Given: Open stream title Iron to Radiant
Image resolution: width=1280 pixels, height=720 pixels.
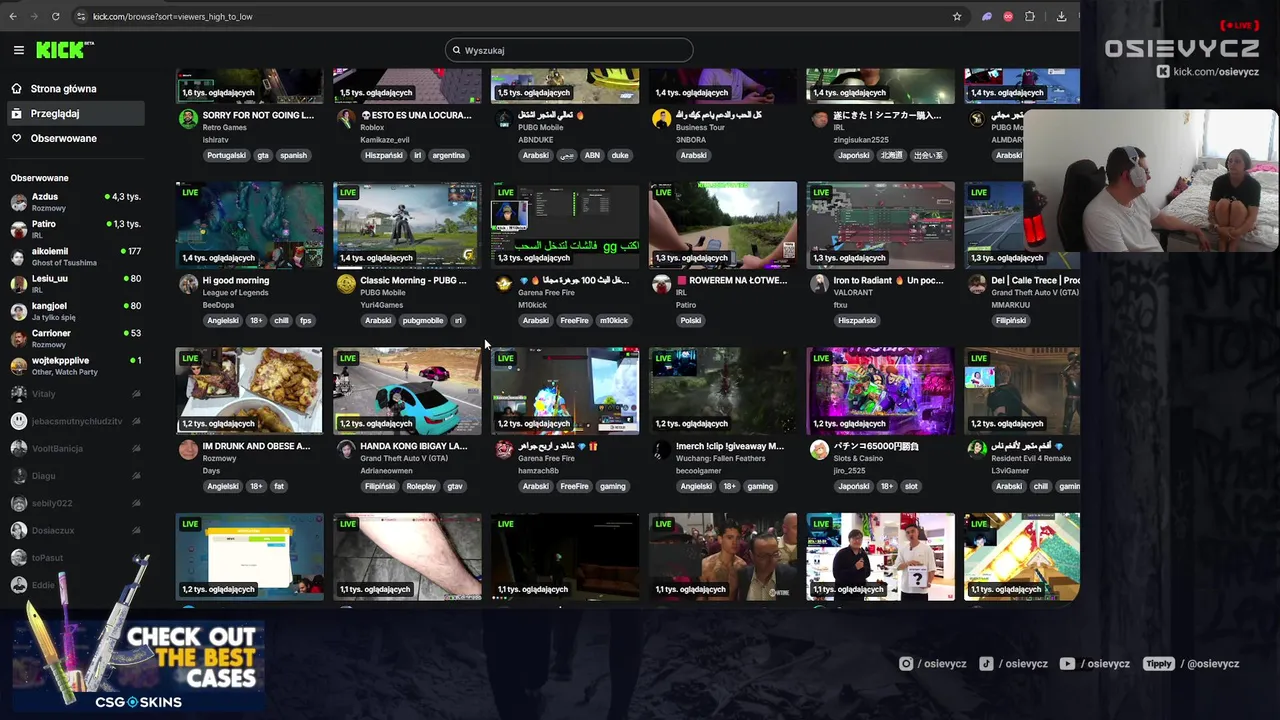Looking at the screenshot, I should point(887,280).
